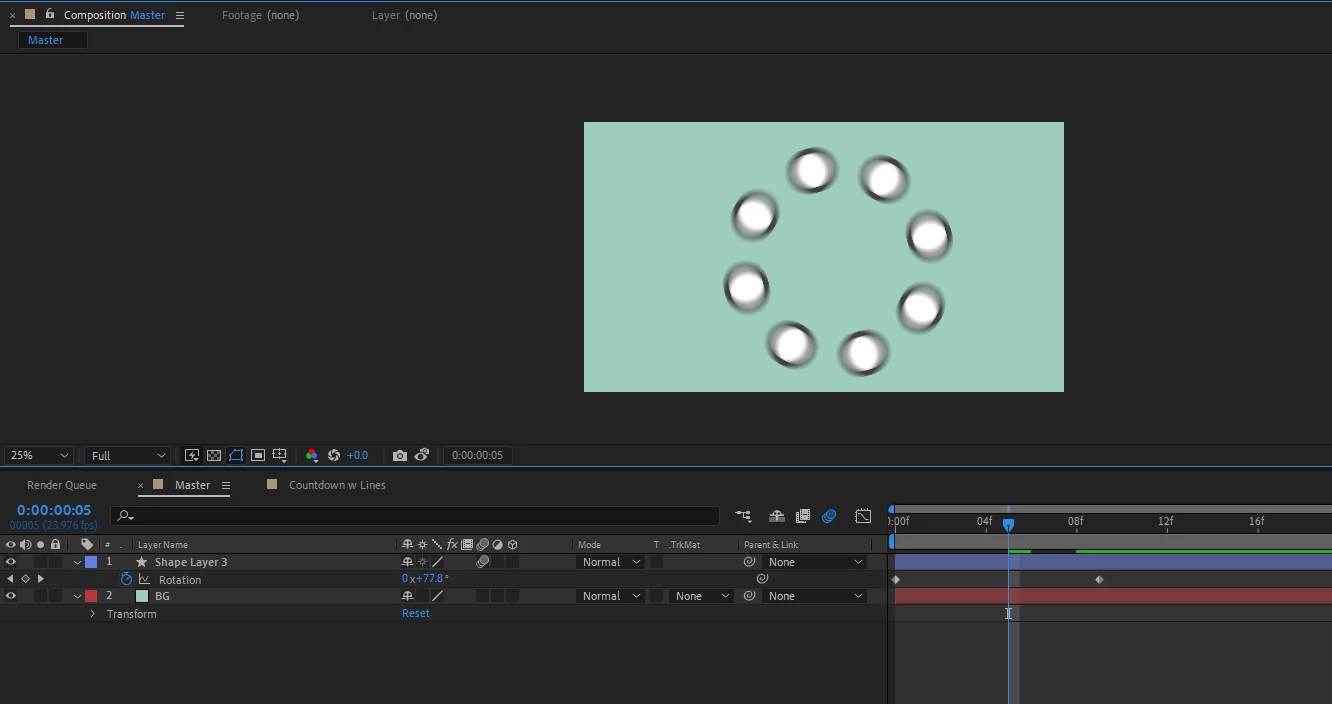Open the Master timeline panel menu
Viewport: 1332px width, 704px height.
click(226, 485)
